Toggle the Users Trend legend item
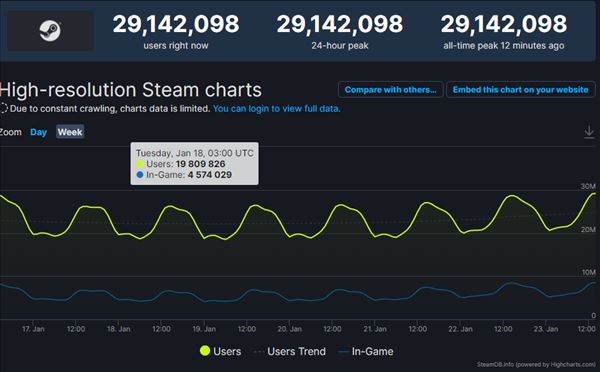Viewport: 600px width, 372px height. pyautogui.click(x=290, y=351)
